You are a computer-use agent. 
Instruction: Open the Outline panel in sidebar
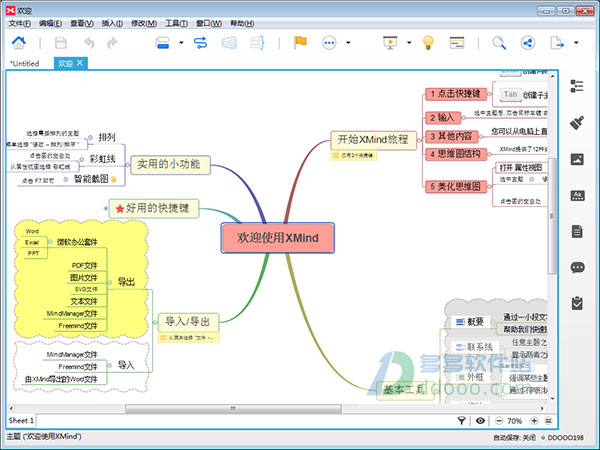click(577, 86)
